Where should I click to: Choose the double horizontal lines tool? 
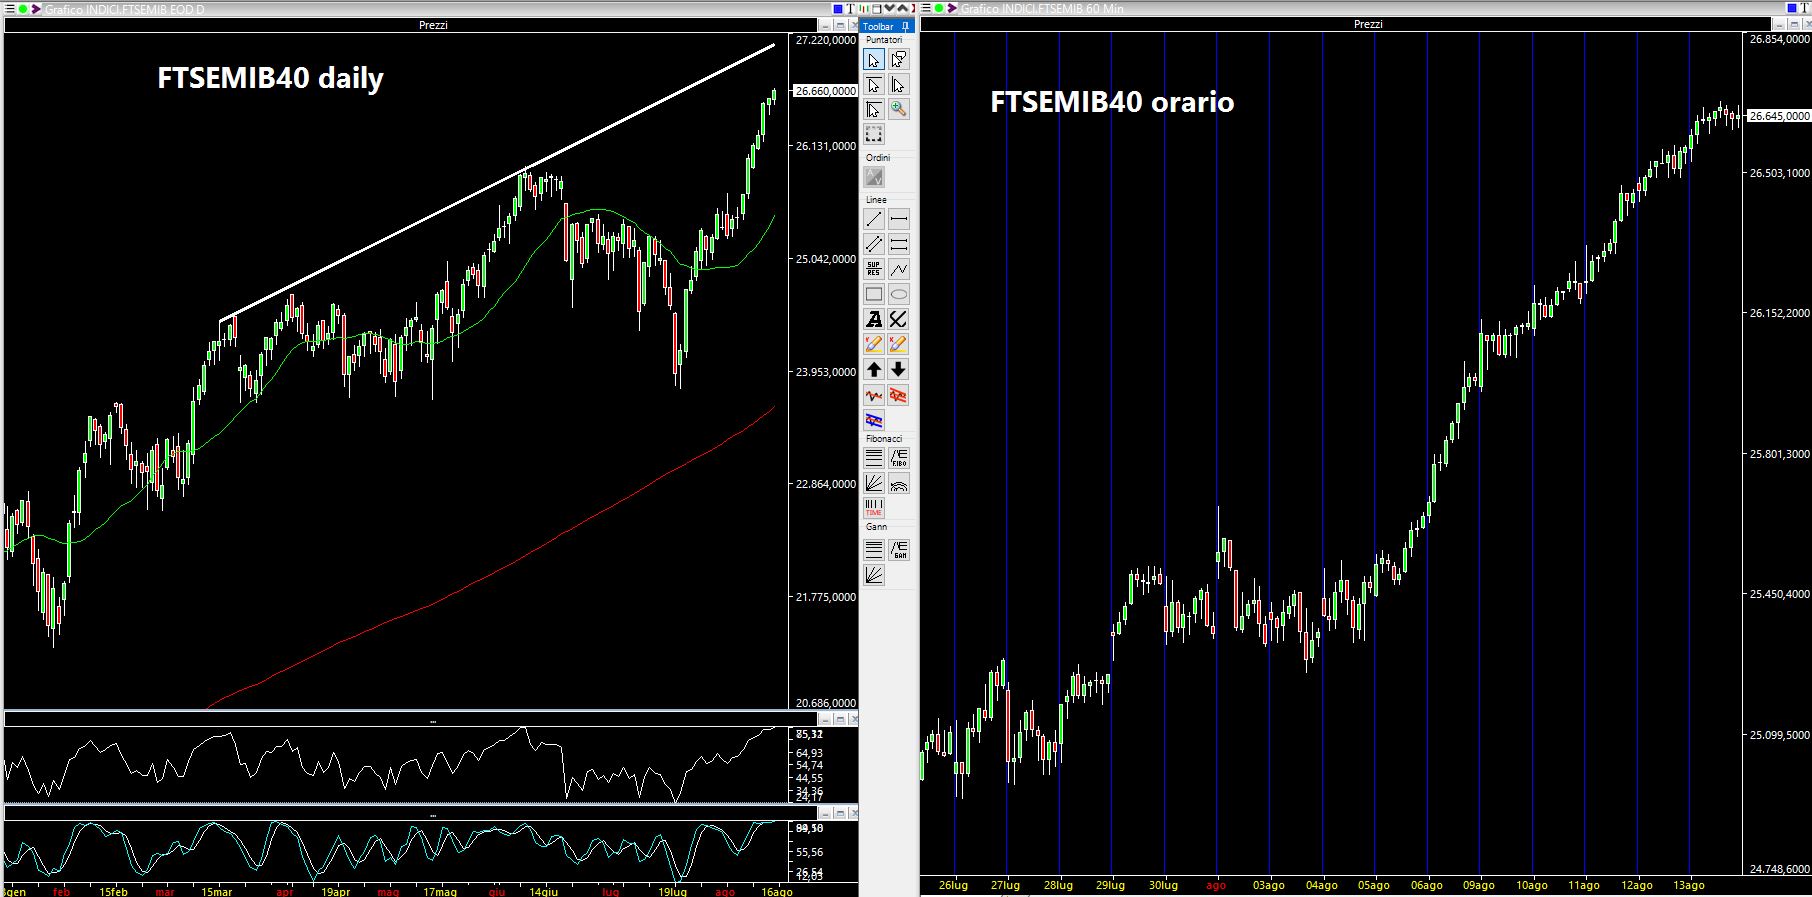[x=899, y=244]
